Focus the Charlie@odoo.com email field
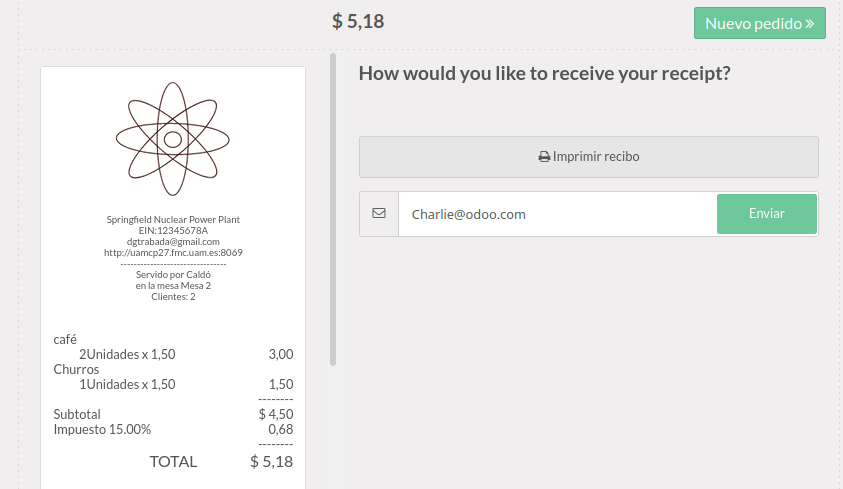 556,214
